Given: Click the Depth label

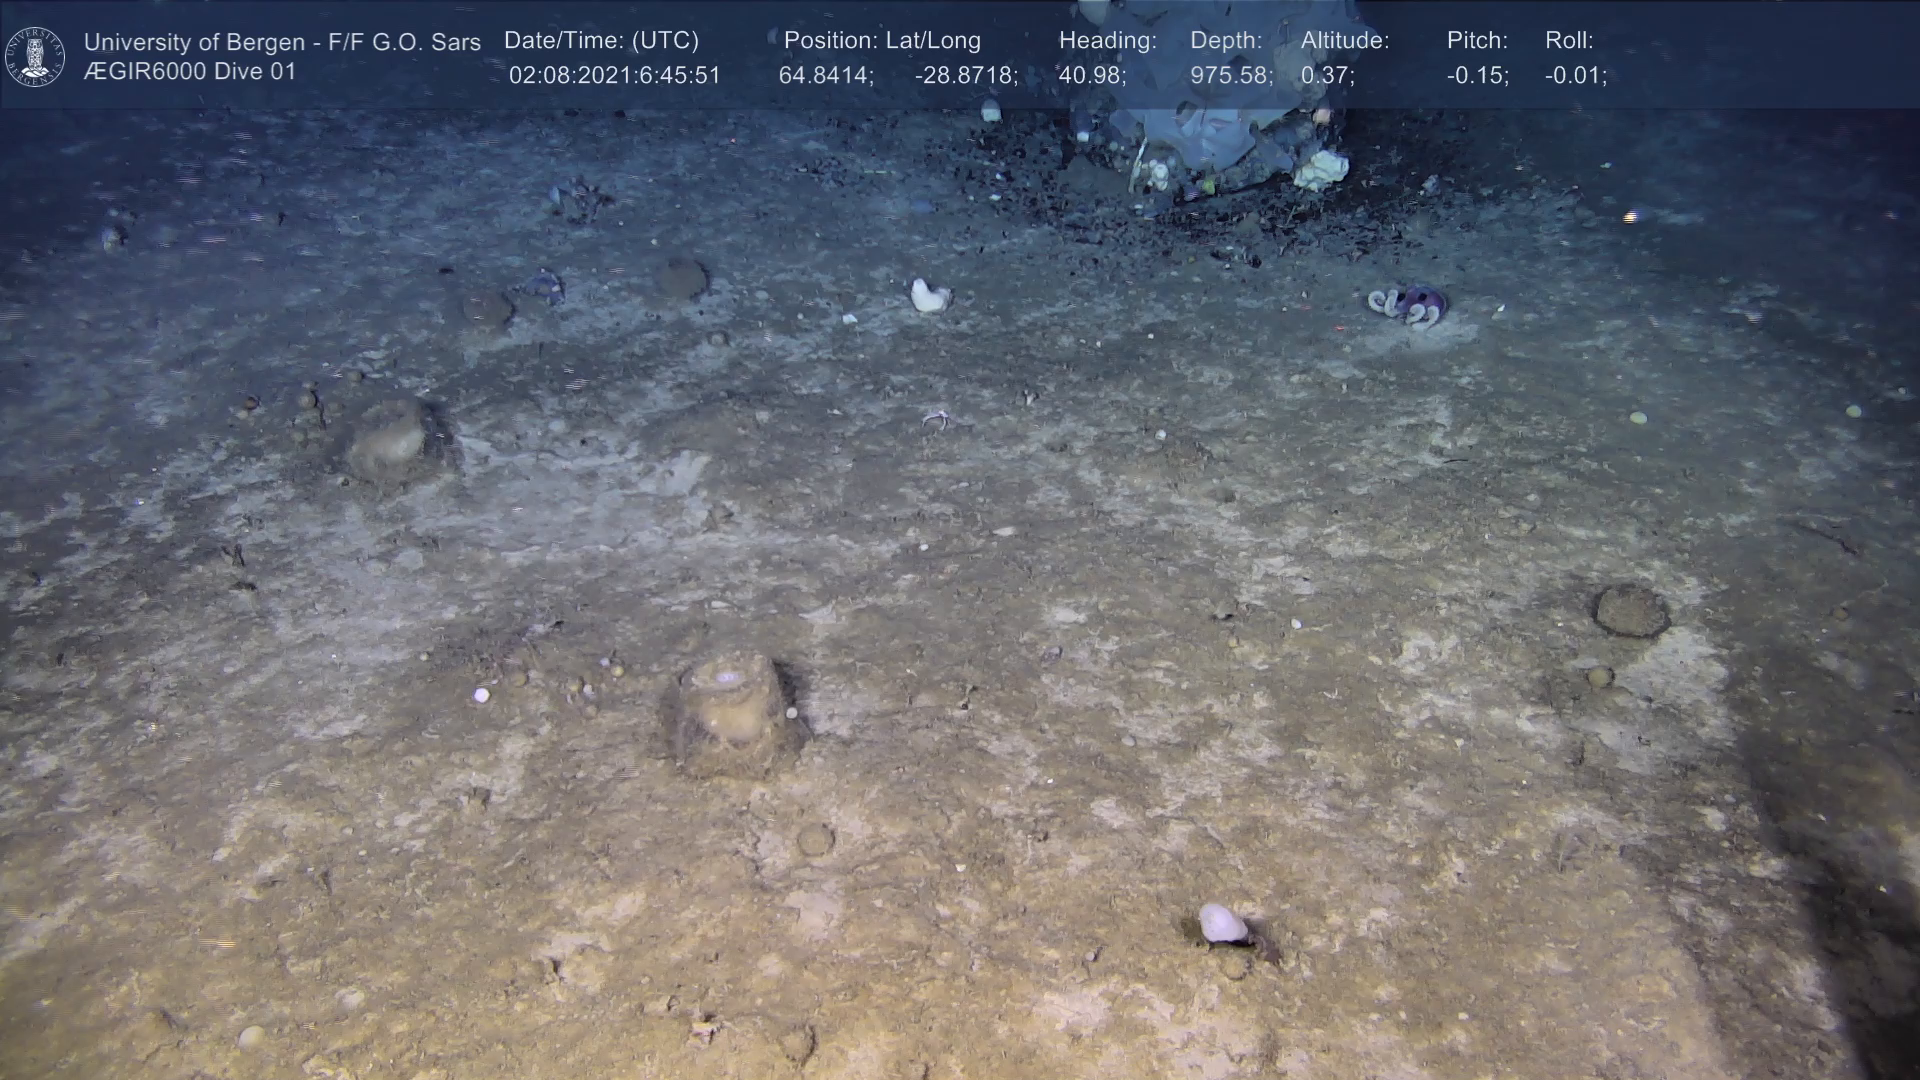Looking at the screenshot, I should [1225, 40].
